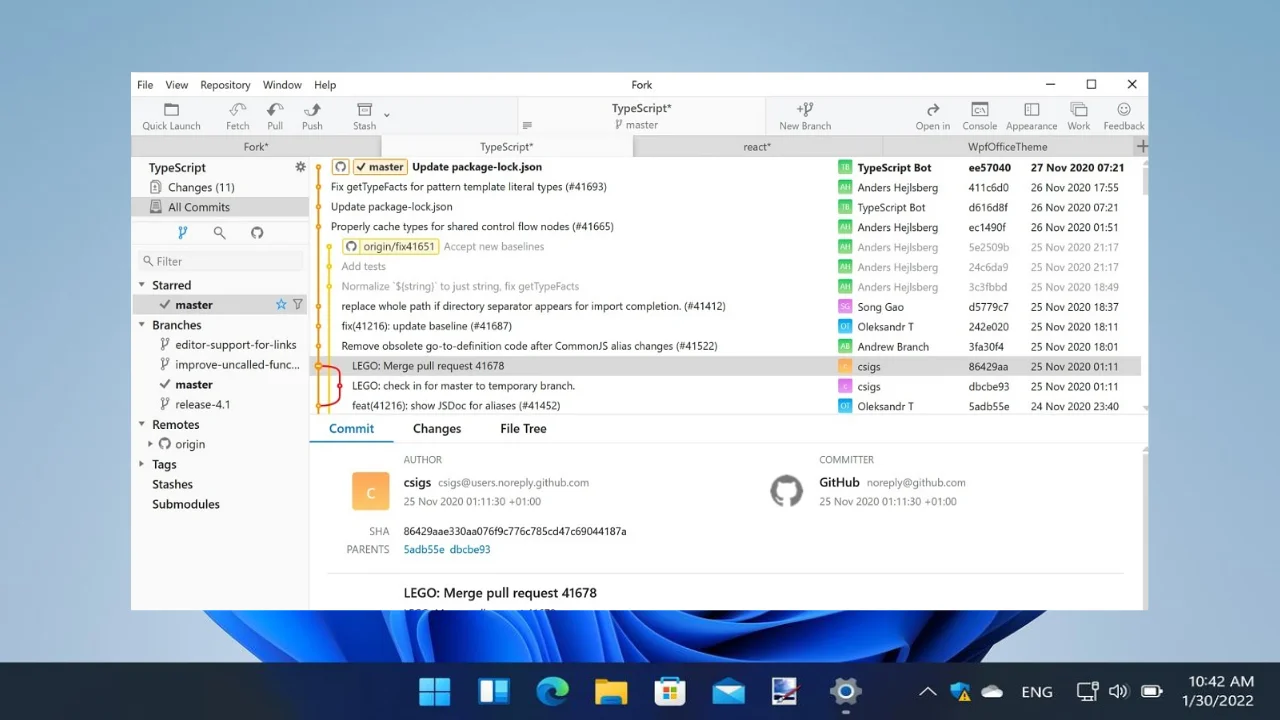Click the origin/fix41651 branch label
1280x720 pixels.
391,247
